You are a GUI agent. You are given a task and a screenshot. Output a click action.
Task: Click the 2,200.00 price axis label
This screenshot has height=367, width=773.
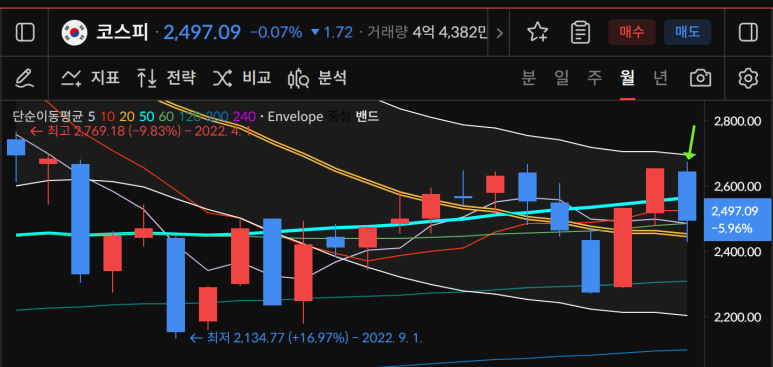pos(738,317)
